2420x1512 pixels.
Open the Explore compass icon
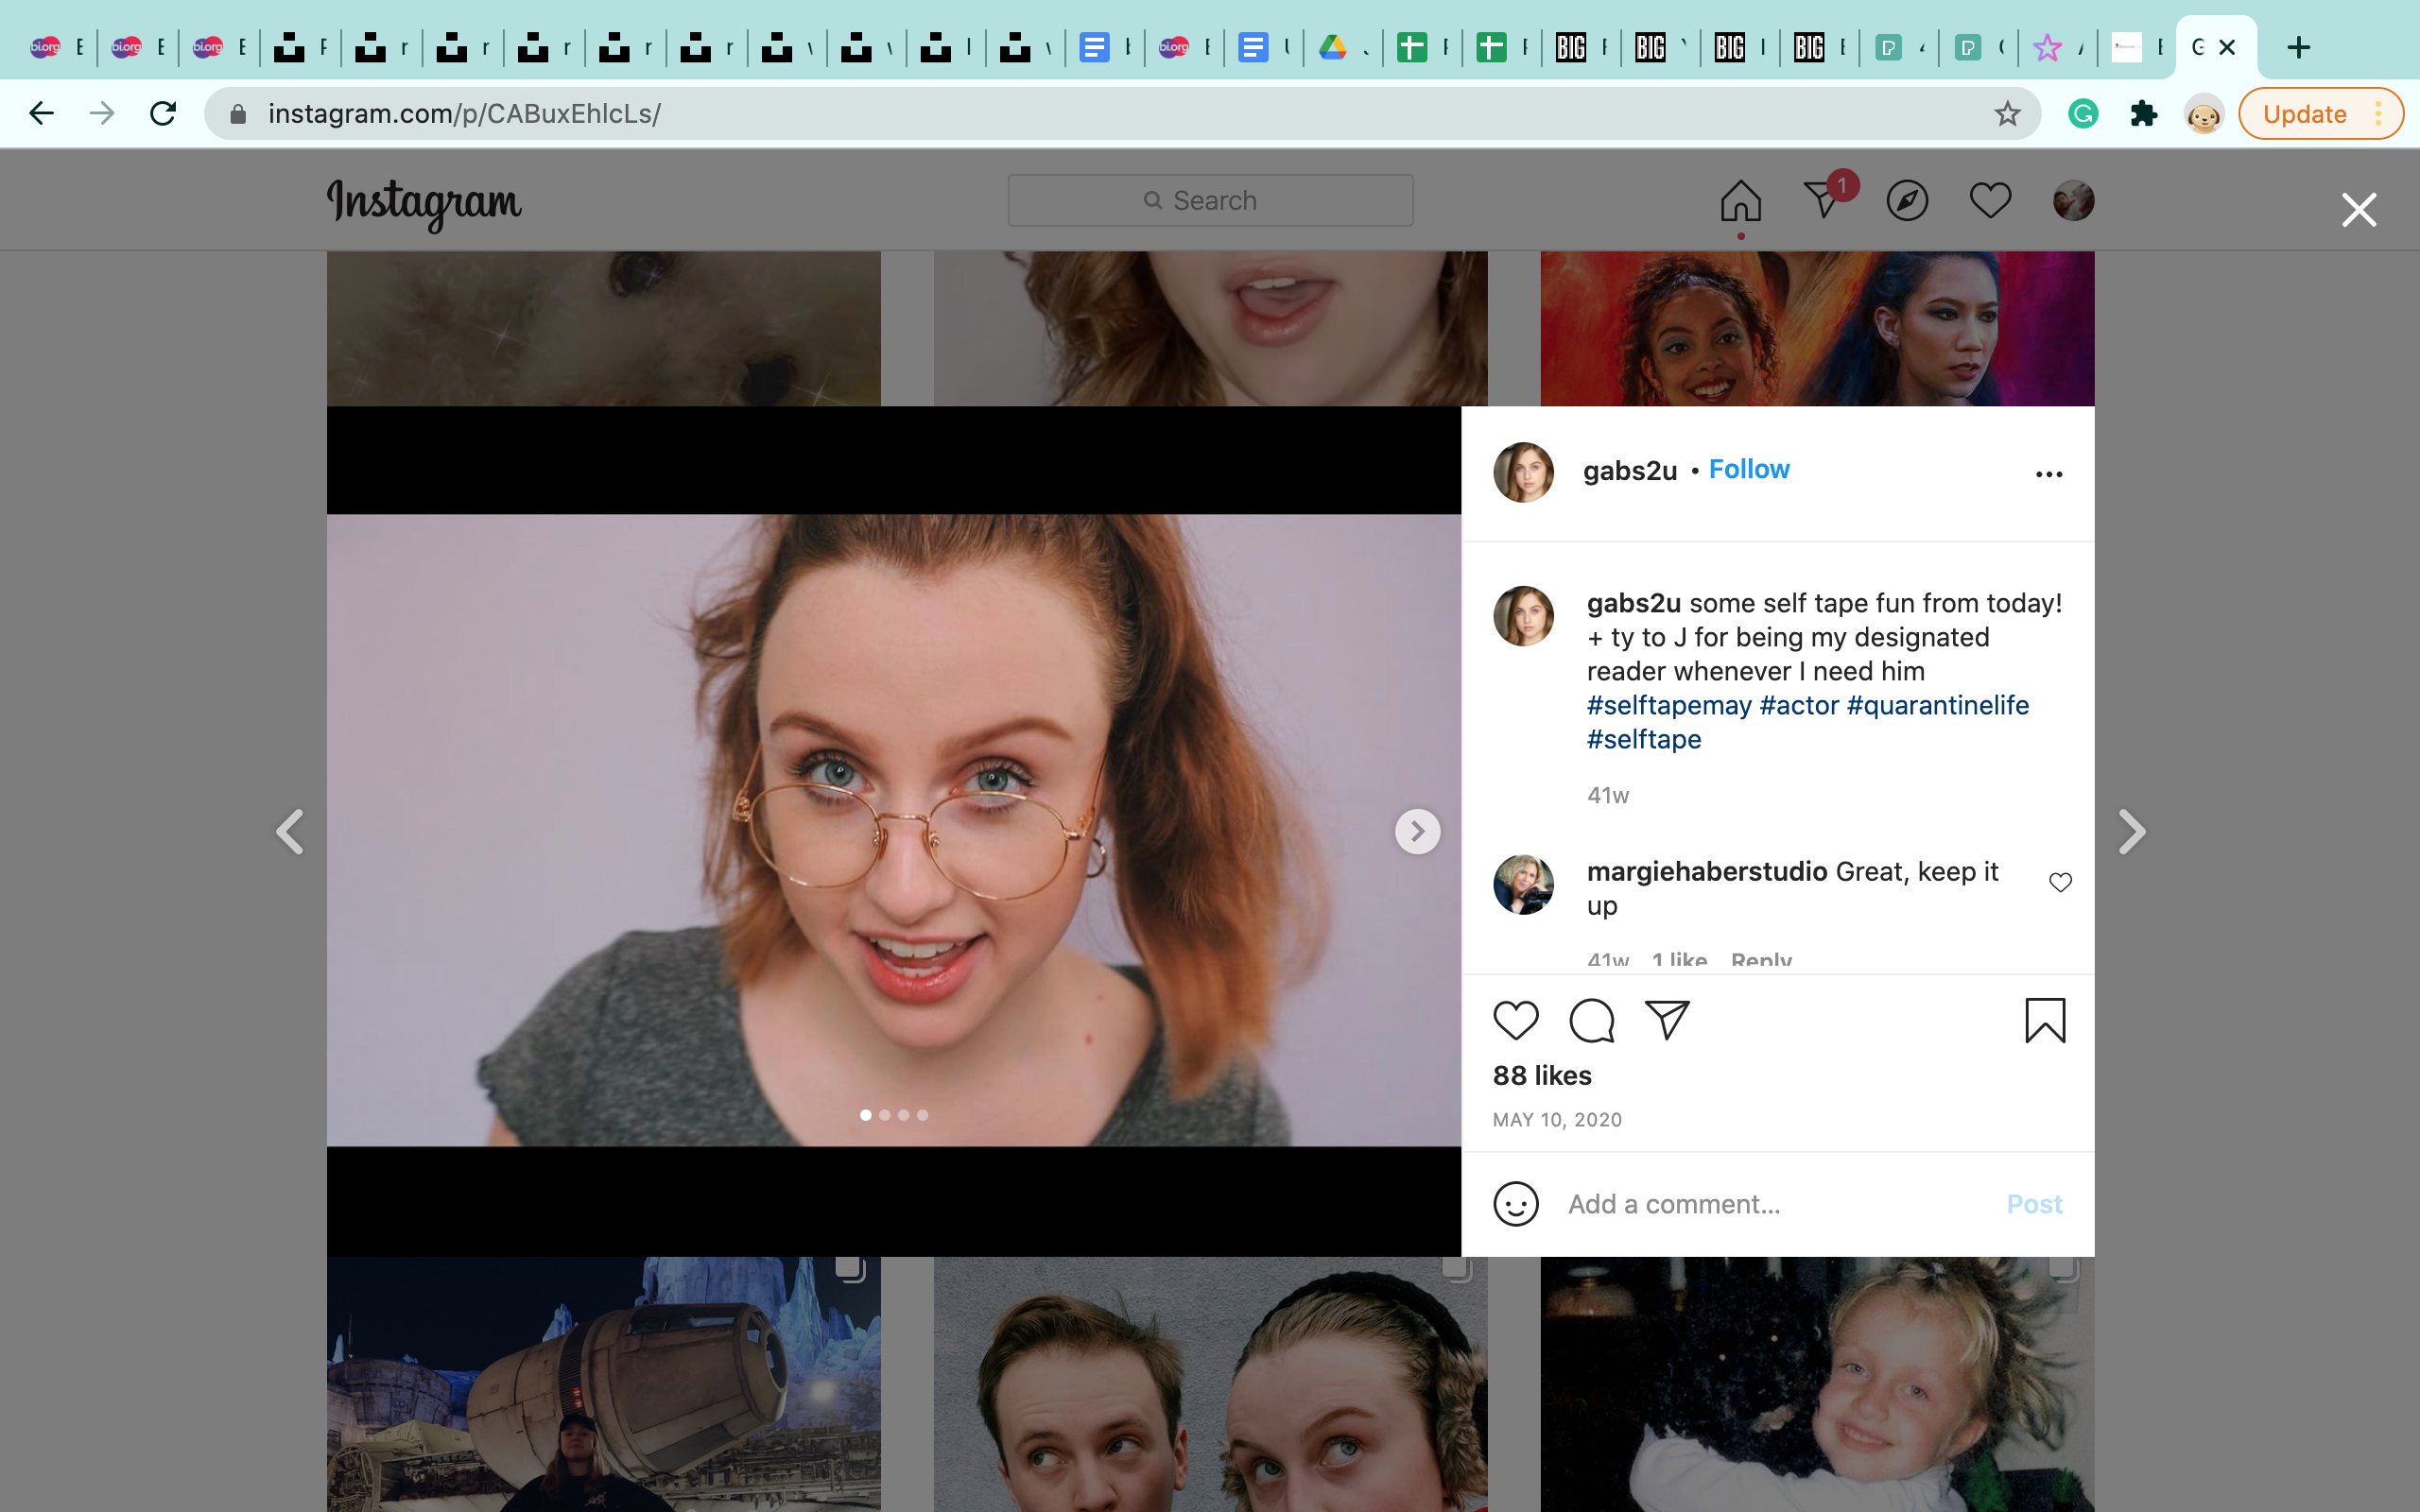1906,201
